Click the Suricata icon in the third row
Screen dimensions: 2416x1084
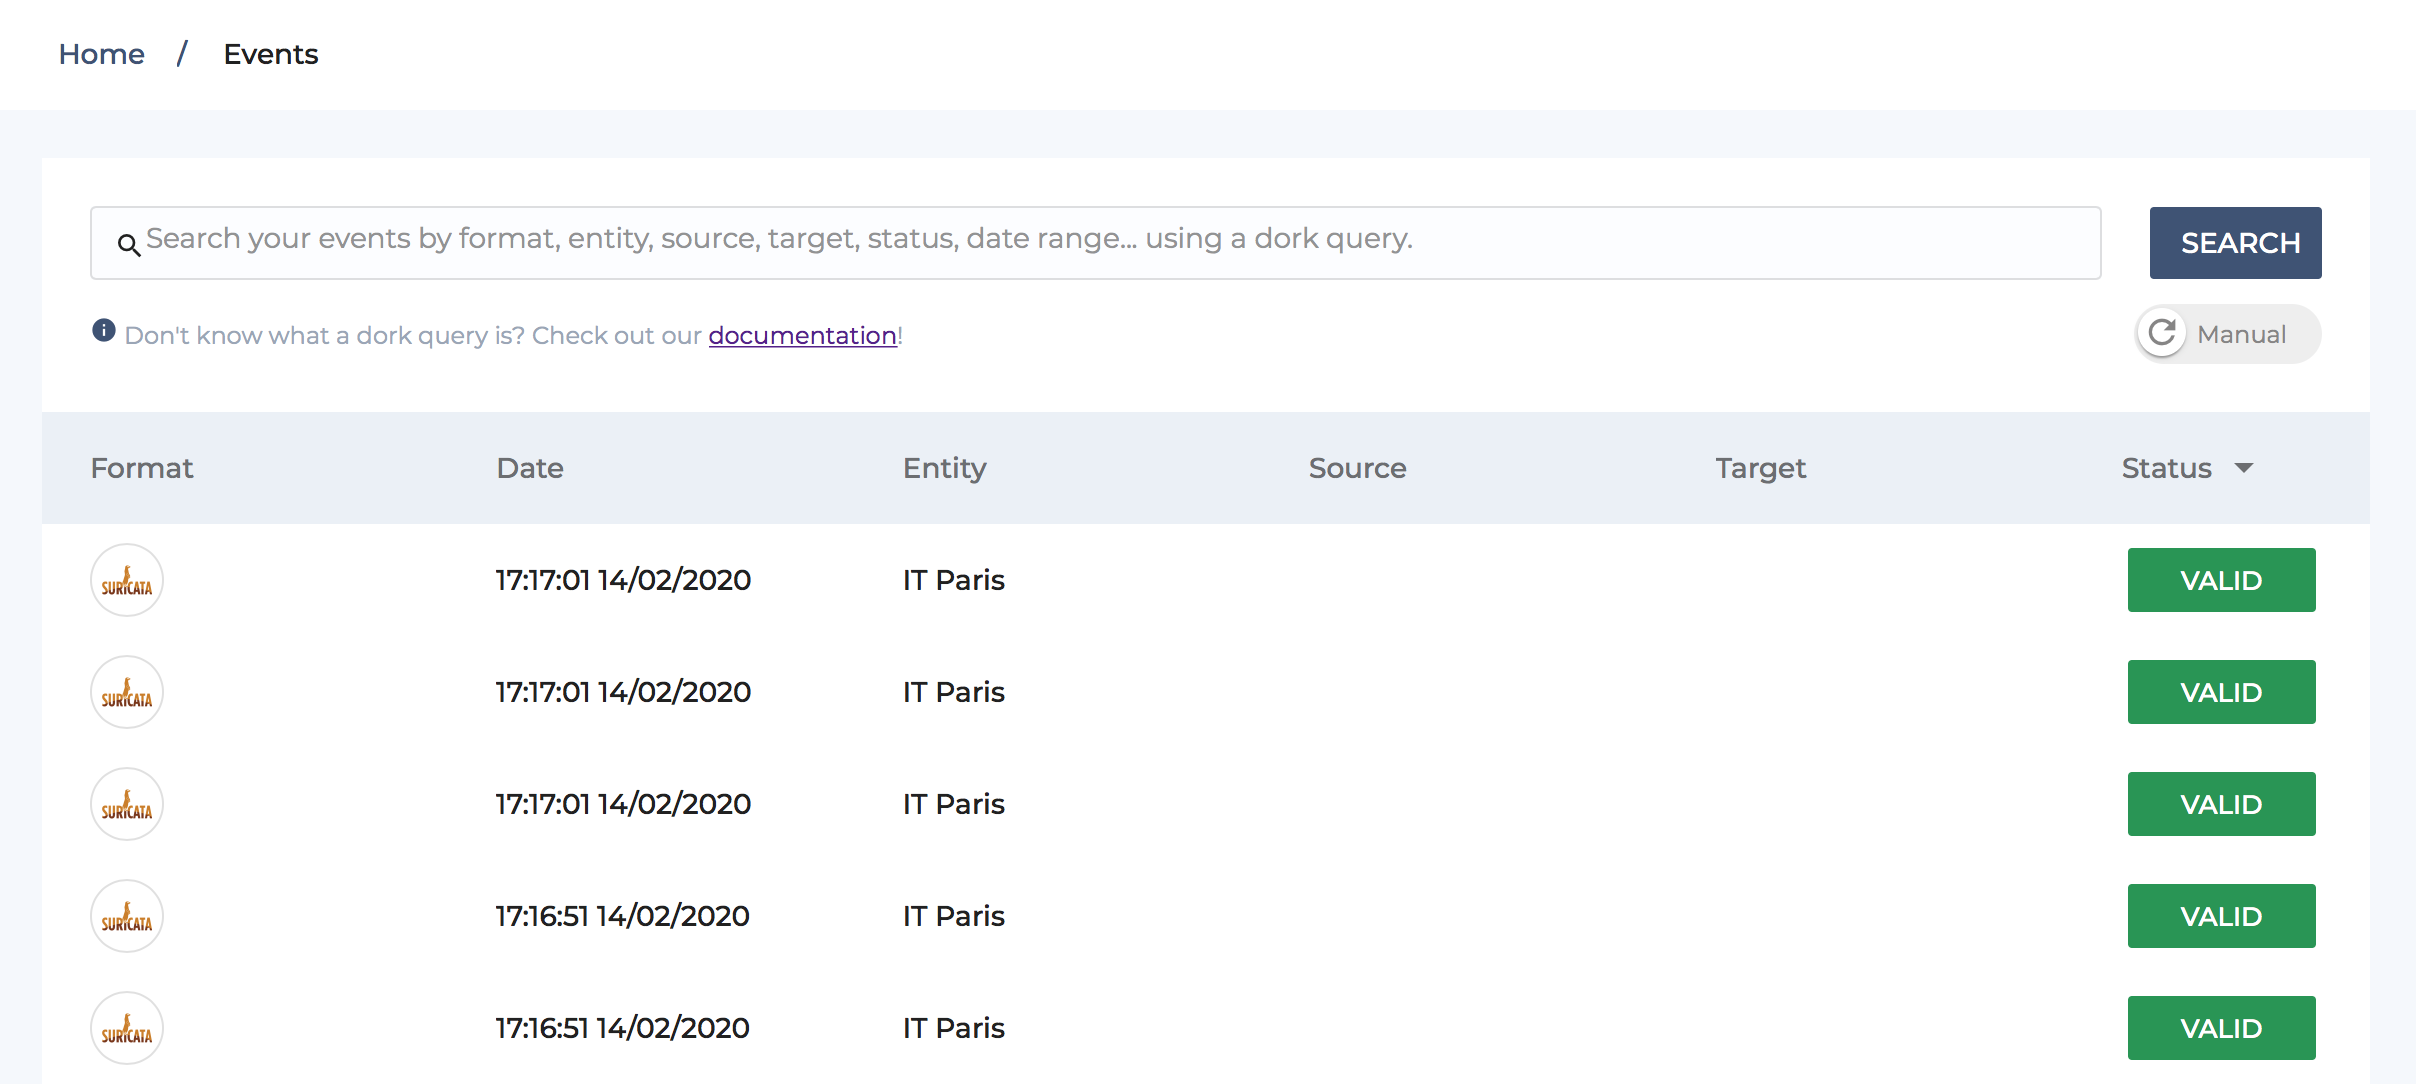tap(127, 804)
